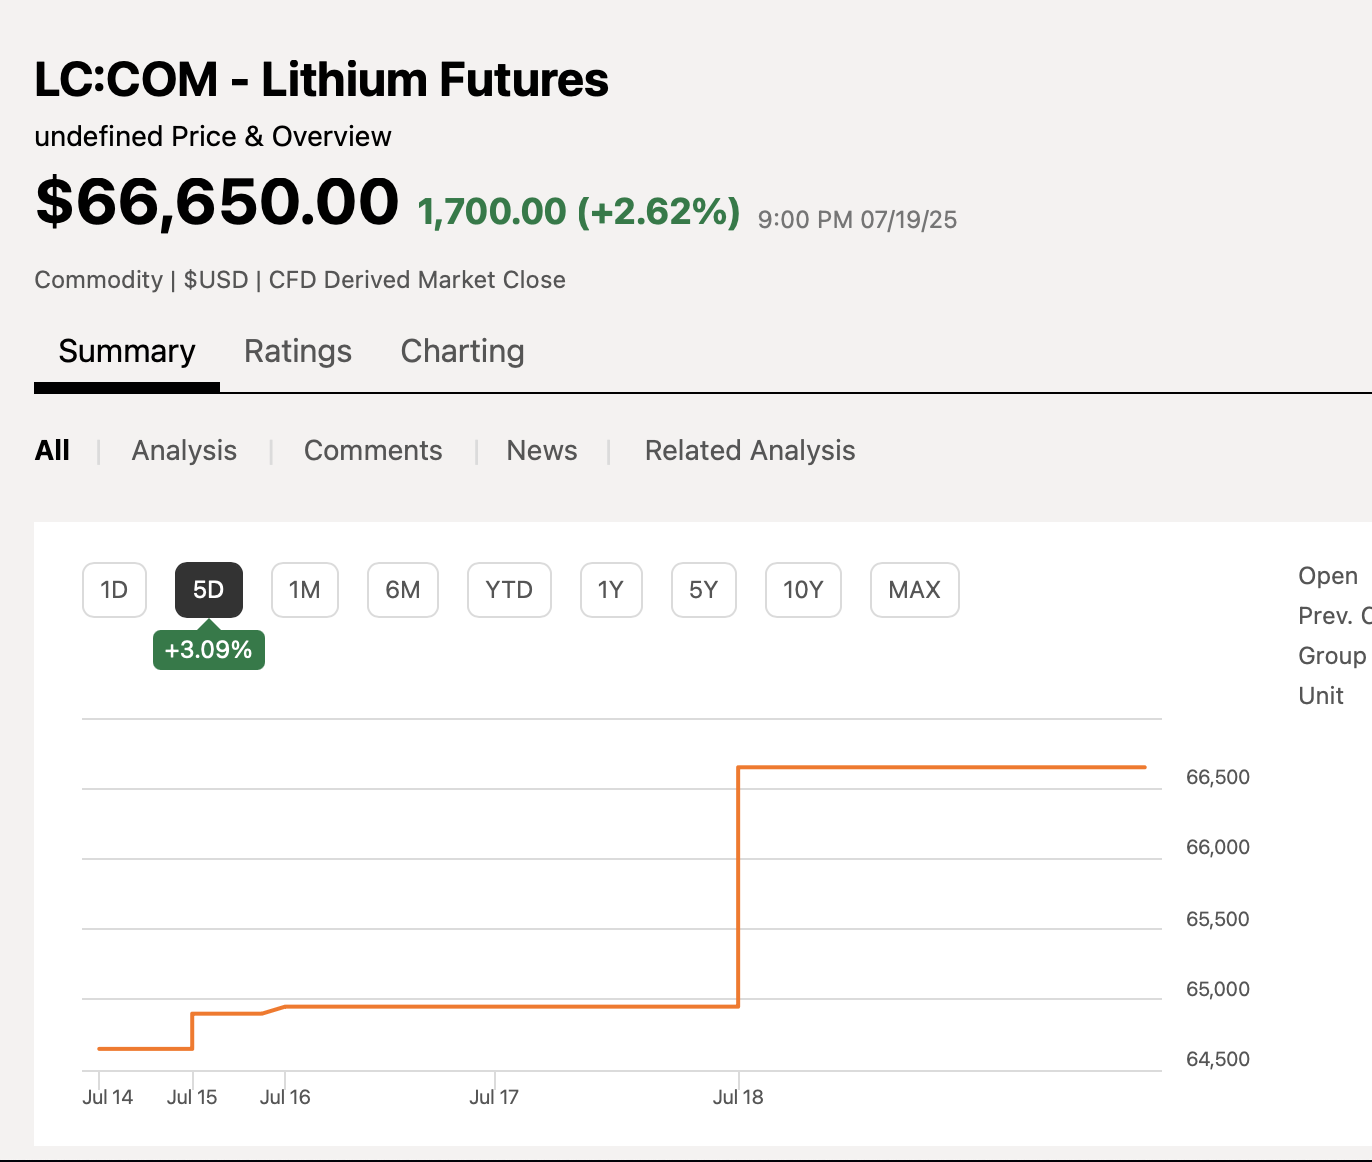This screenshot has height=1162, width=1372.
Task: Choose the 10Y chart range
Action: [803, 590]
